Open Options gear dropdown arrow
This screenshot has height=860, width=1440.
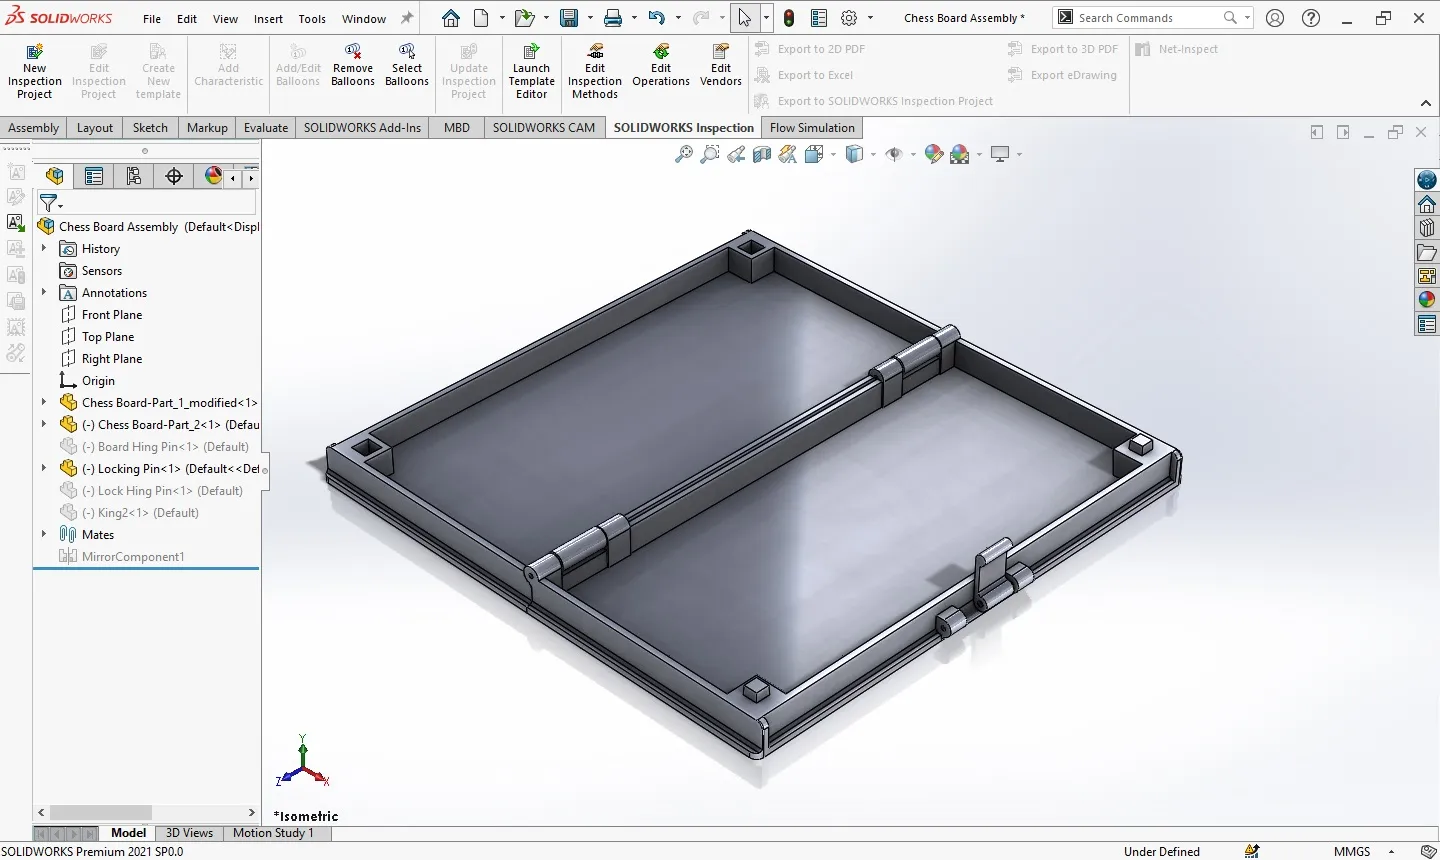click(x=870, y=18)
